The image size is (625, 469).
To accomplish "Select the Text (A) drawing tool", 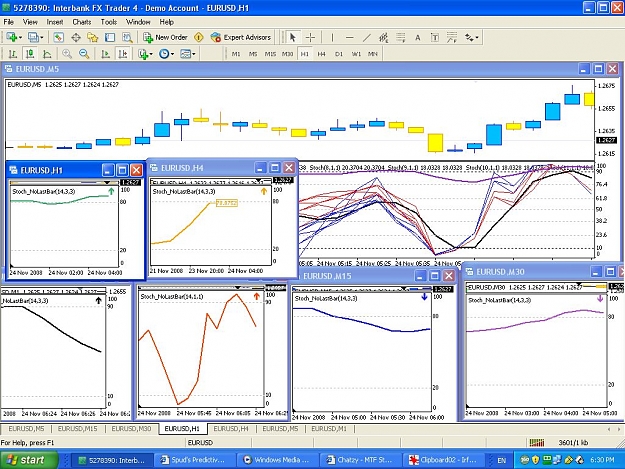I will click(x=418, y=37).
